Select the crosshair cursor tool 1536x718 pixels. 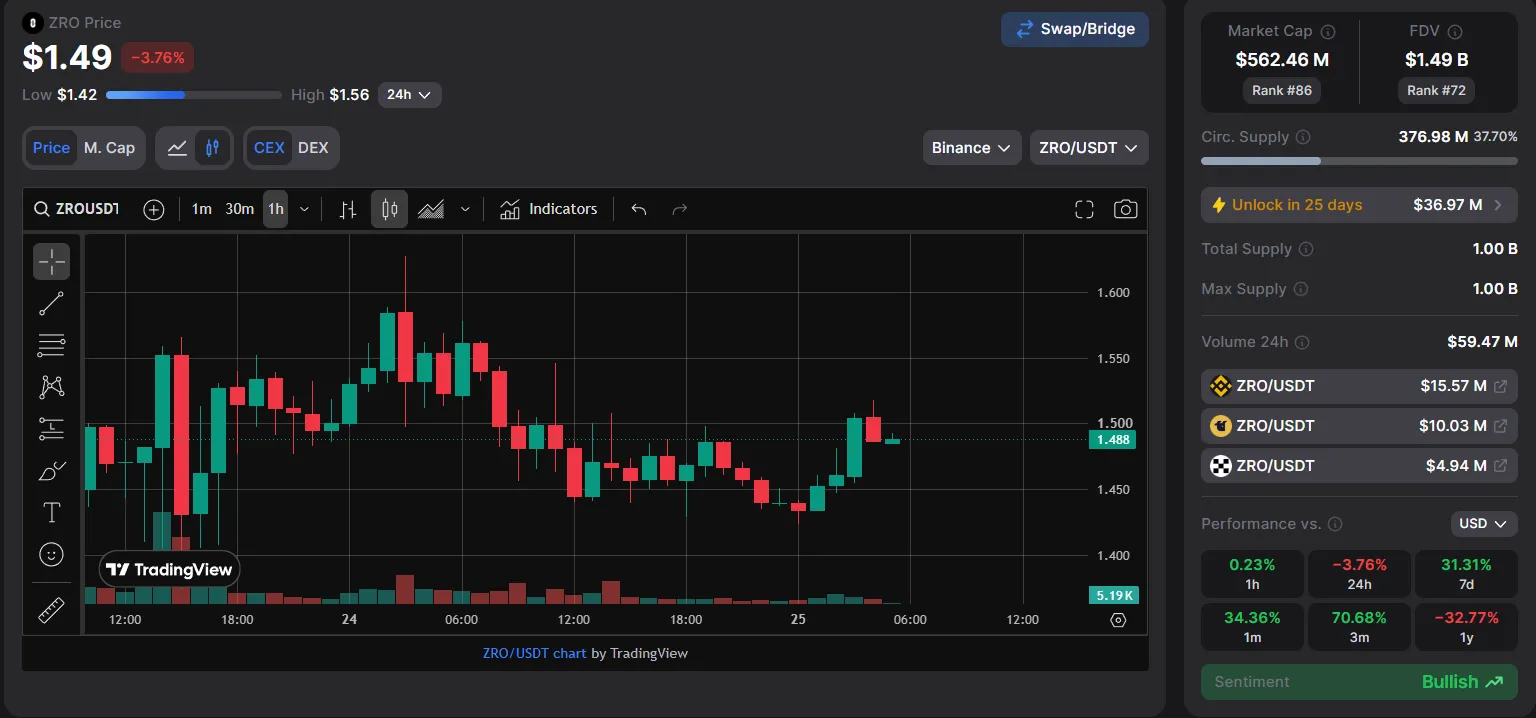pyautogui.click(x=51, y=261)
